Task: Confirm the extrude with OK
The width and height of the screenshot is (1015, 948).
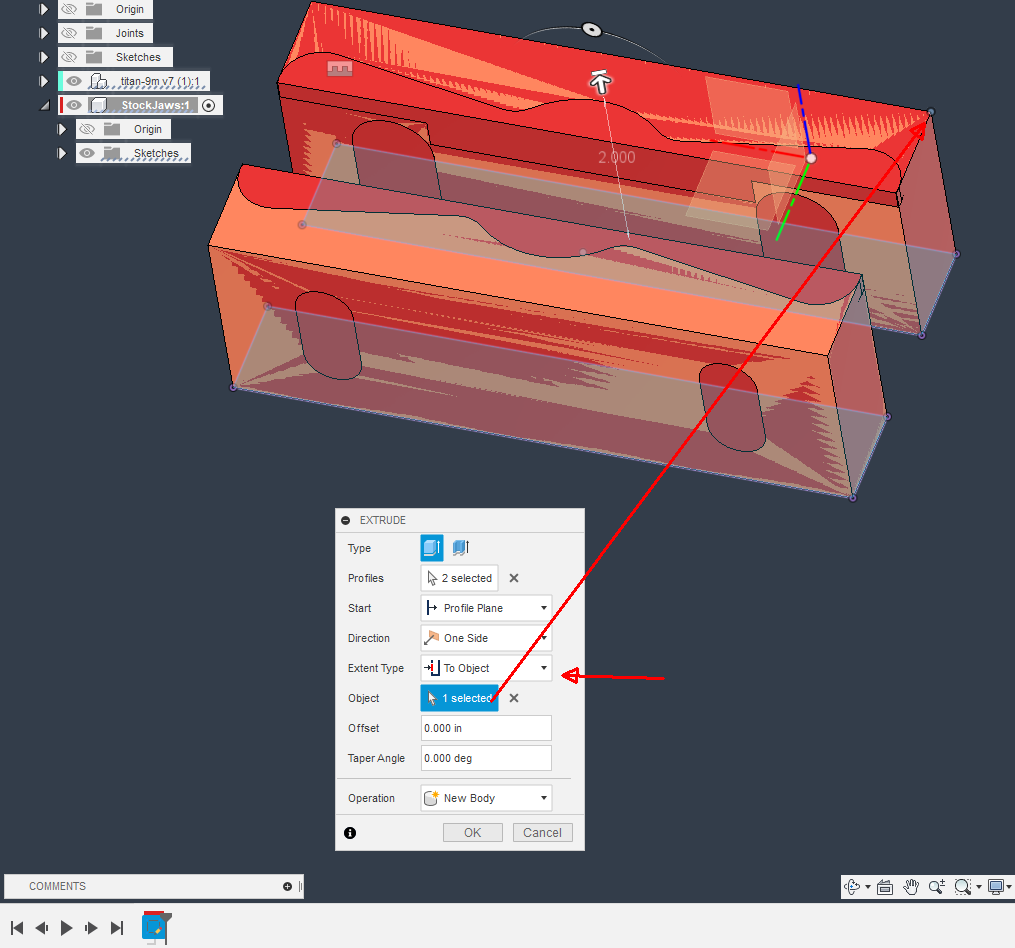Action: click(x=472, y=832)
